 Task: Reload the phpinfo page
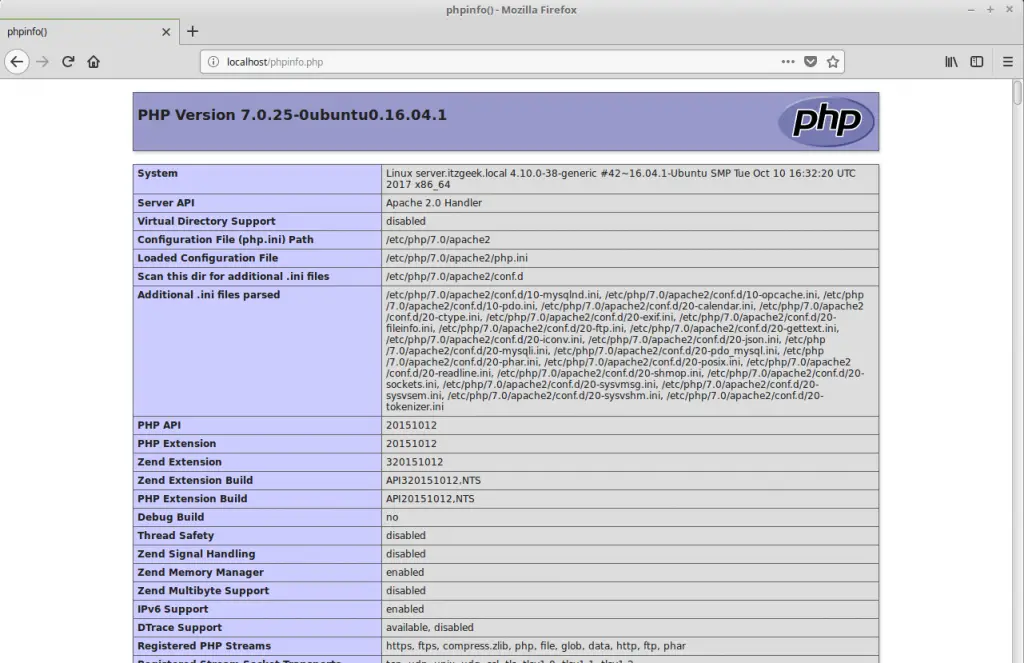click(68, 62)
